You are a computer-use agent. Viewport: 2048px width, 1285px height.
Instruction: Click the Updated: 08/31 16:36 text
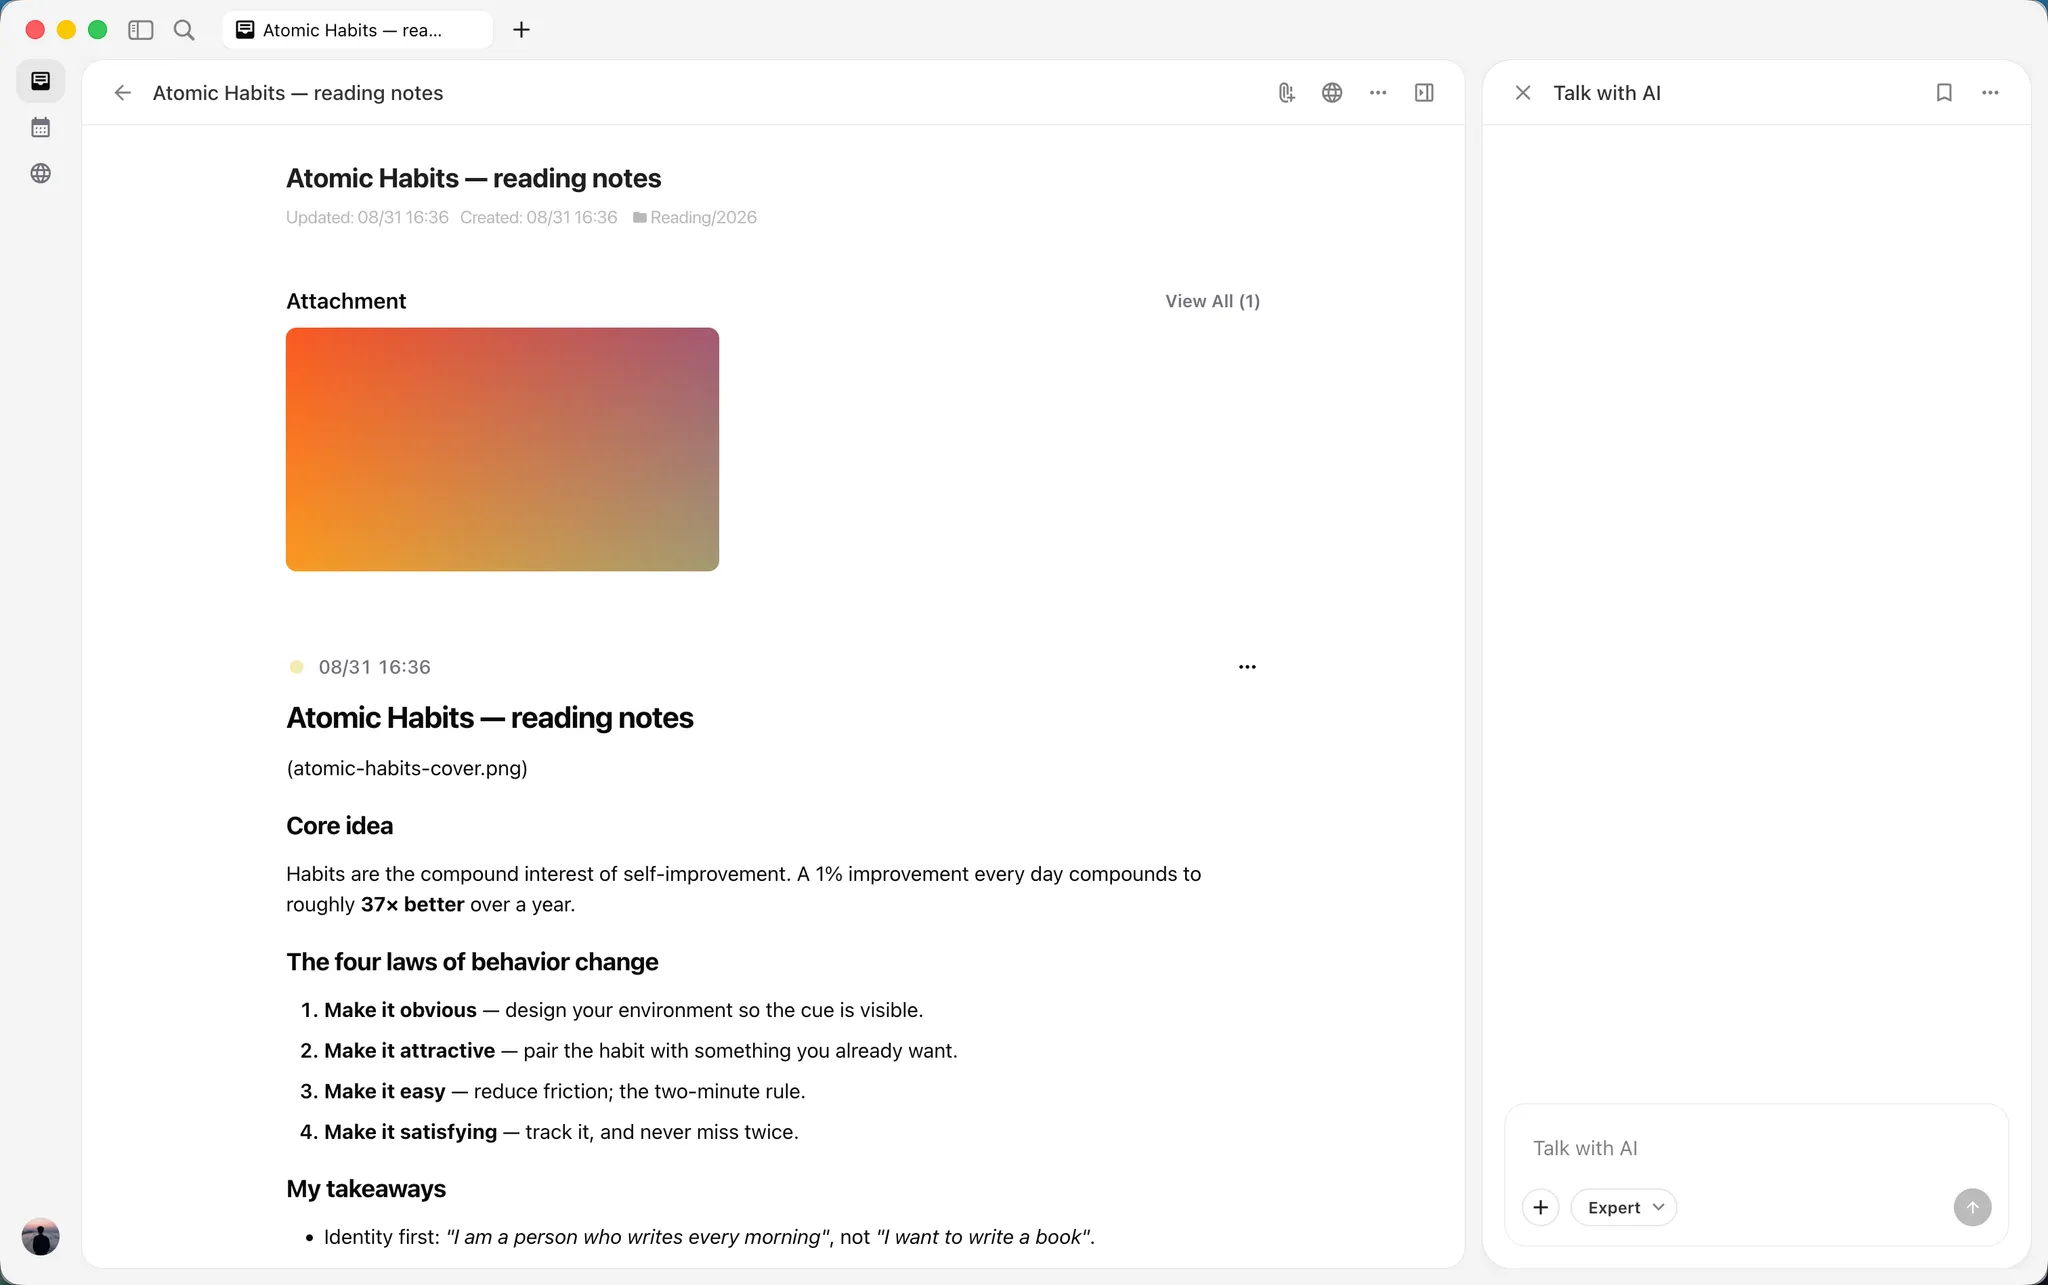[x=367, y=217]
